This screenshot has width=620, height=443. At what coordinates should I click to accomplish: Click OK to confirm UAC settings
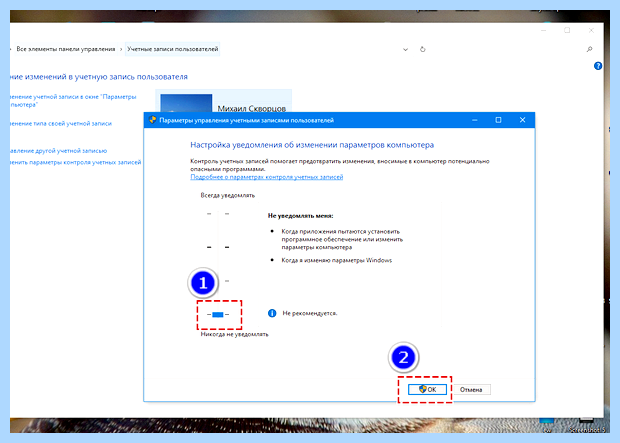click(x=427, y=390)
